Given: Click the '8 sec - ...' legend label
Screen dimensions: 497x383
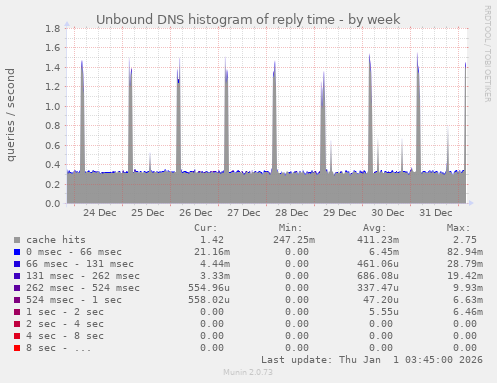Looking at the screenshot, I should point(58,348).
